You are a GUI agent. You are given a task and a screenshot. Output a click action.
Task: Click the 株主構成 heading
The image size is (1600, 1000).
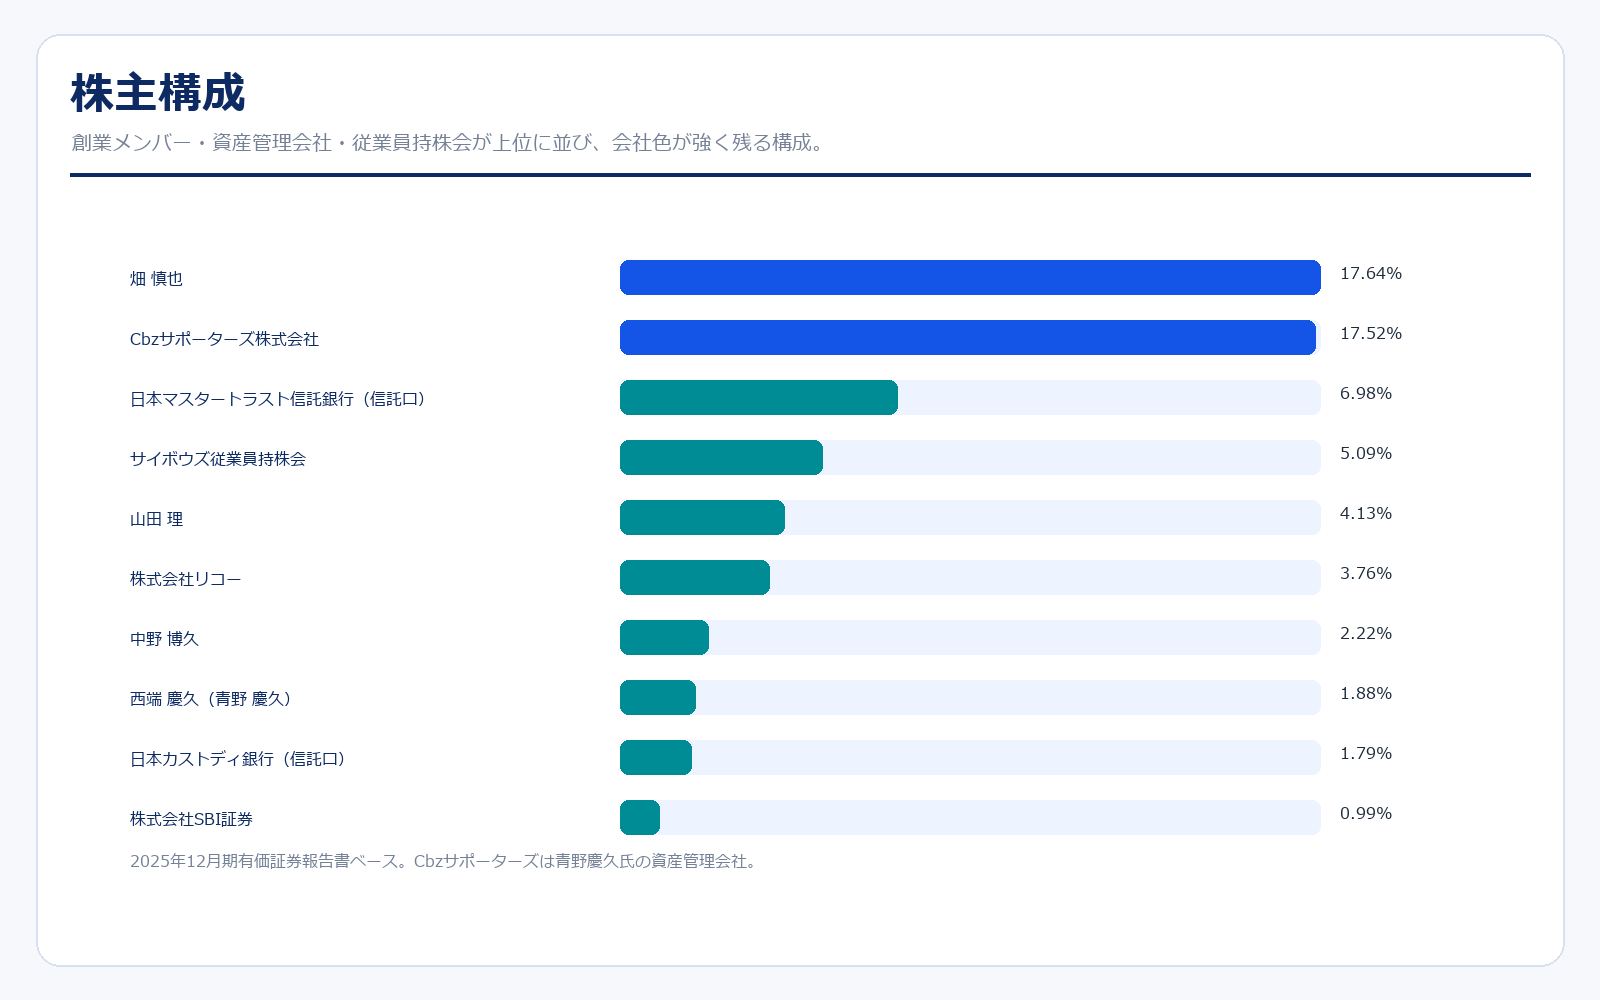tap(158, 93)
